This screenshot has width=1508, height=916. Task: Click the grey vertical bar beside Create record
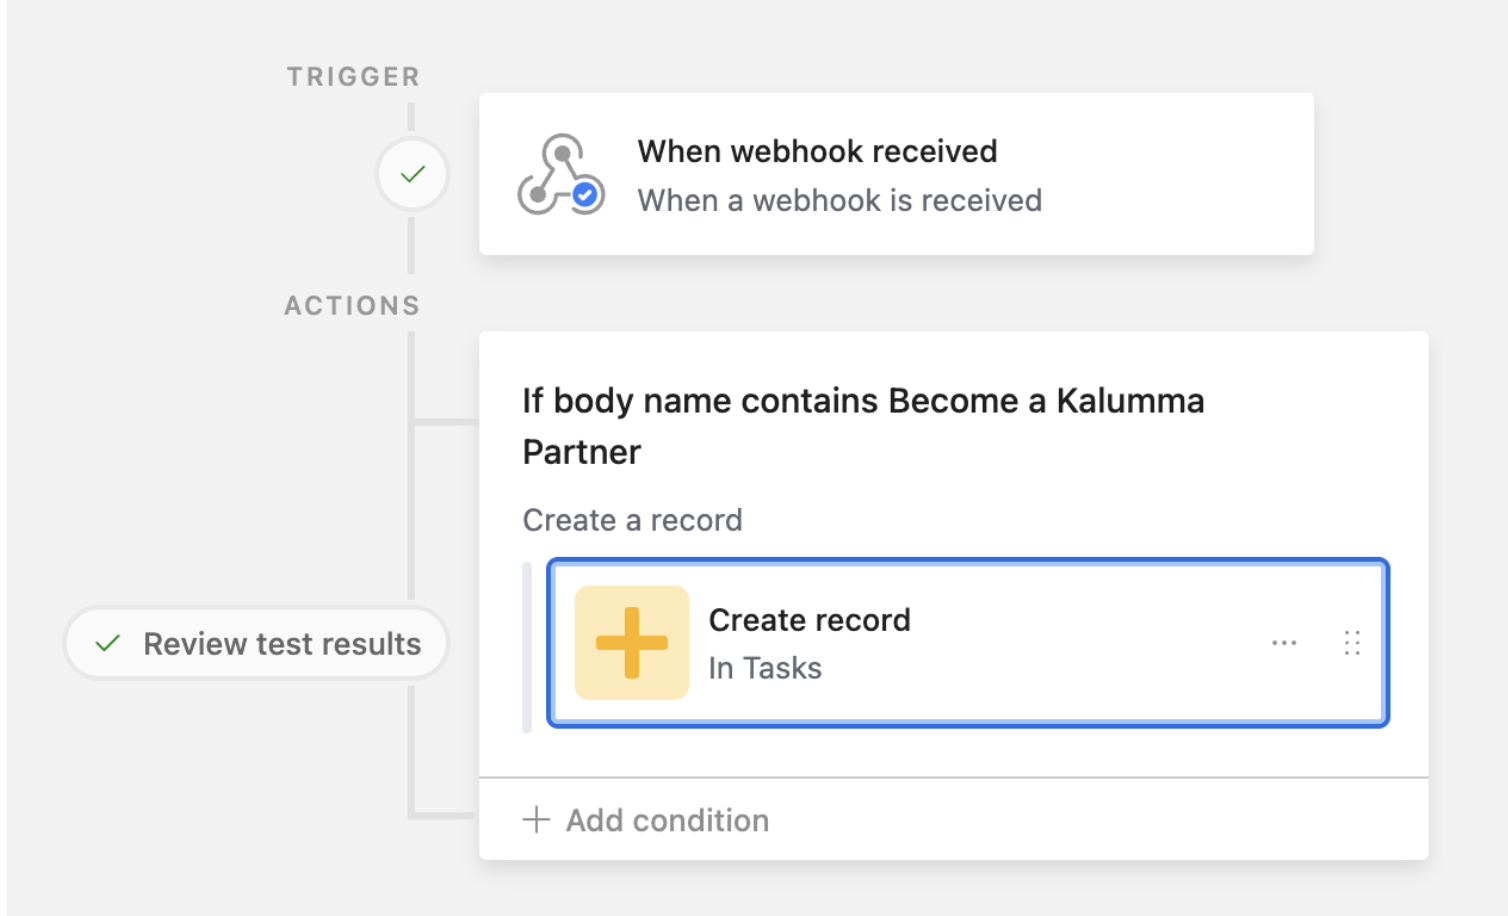coord(527,648)
